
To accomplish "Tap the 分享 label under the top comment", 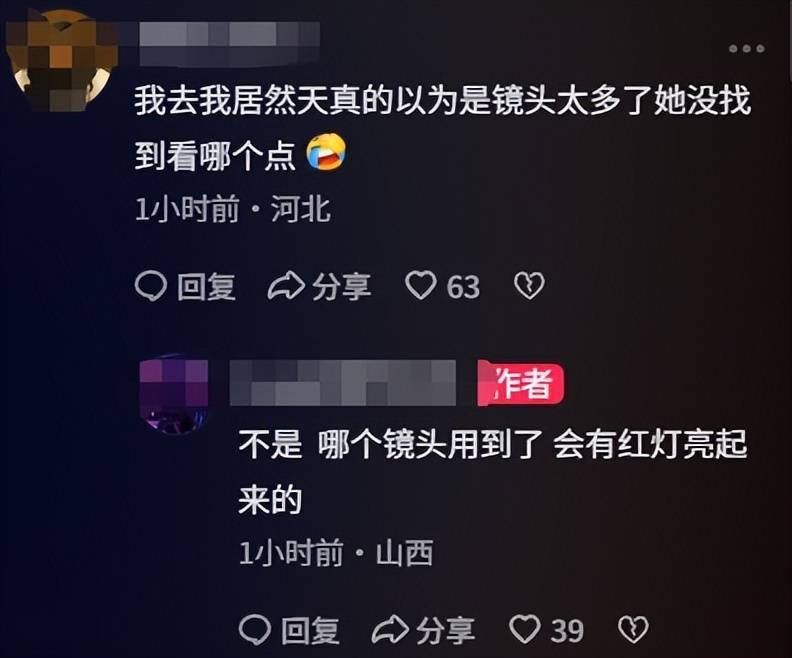I will tap(341, 287).
